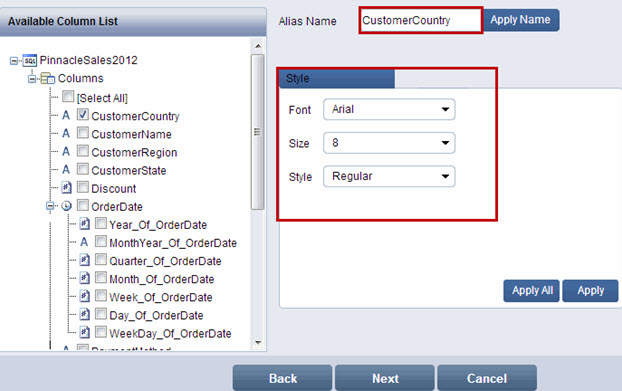622x391 pixels.
Task: Click the Next button
Action: [x=385, y=378]
